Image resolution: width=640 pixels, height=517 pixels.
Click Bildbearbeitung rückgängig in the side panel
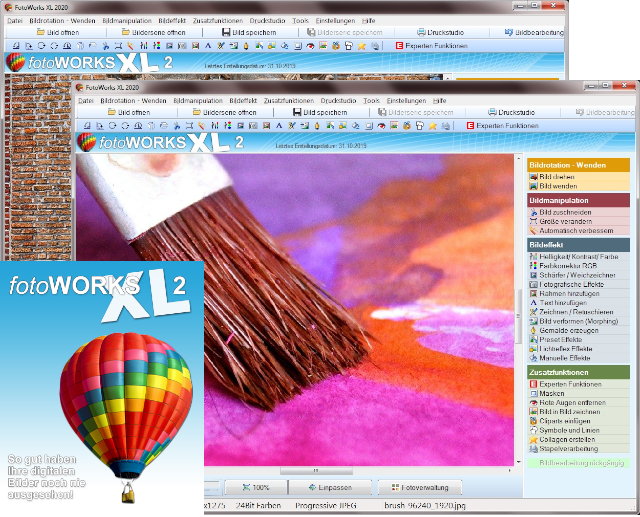pos(578,463)
